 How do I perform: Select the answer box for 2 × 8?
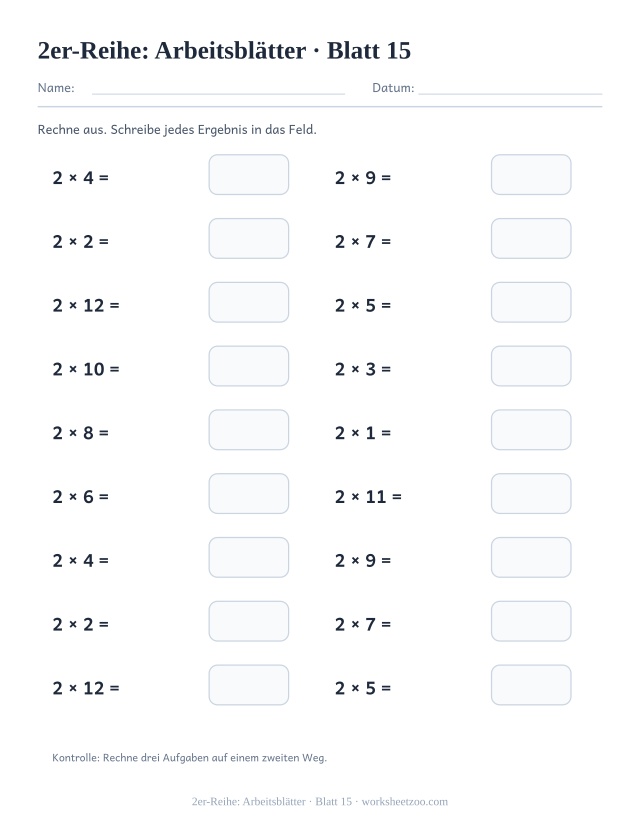point(249,430)
